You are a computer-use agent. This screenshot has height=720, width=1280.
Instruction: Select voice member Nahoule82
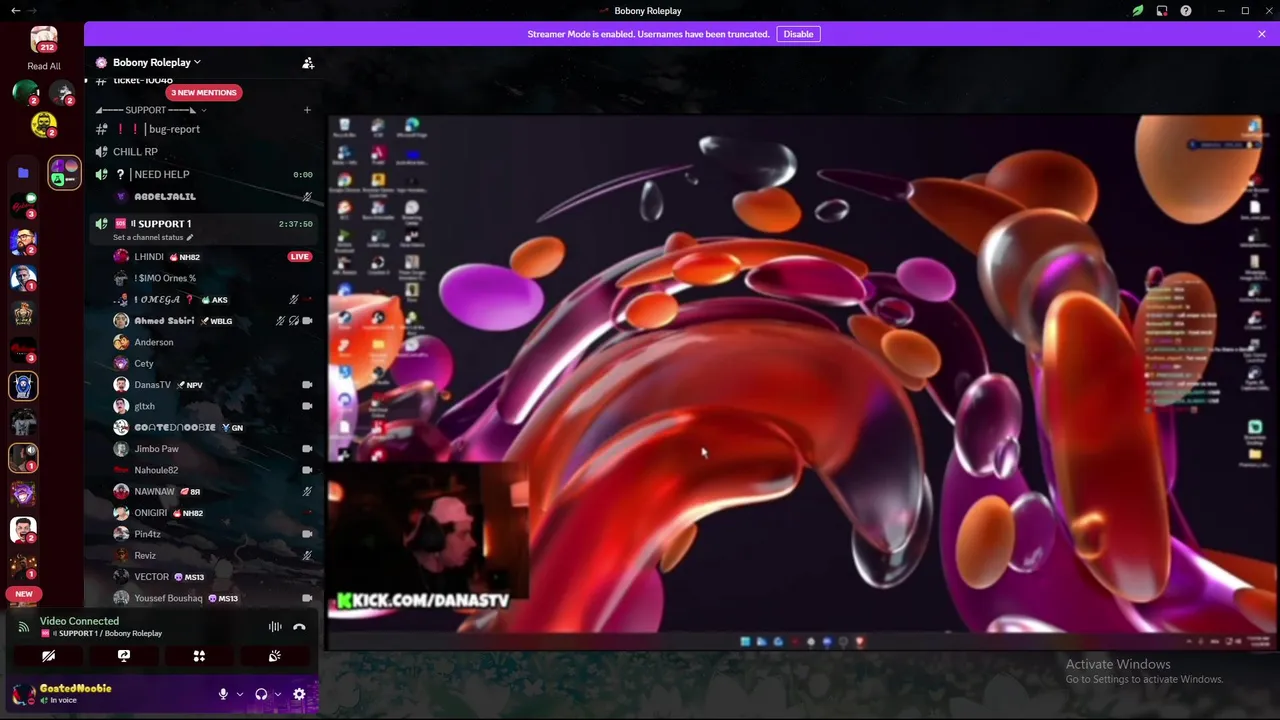coord(212,470)
